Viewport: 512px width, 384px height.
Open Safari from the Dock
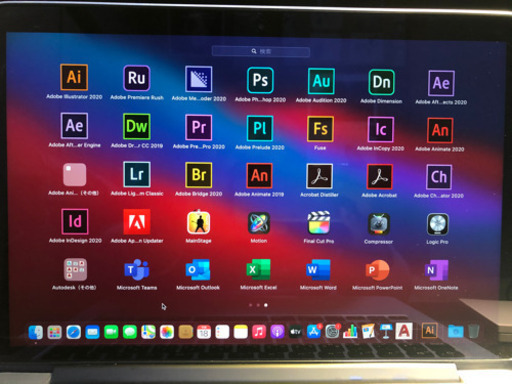pyautogui.click(x=73, y=332)
